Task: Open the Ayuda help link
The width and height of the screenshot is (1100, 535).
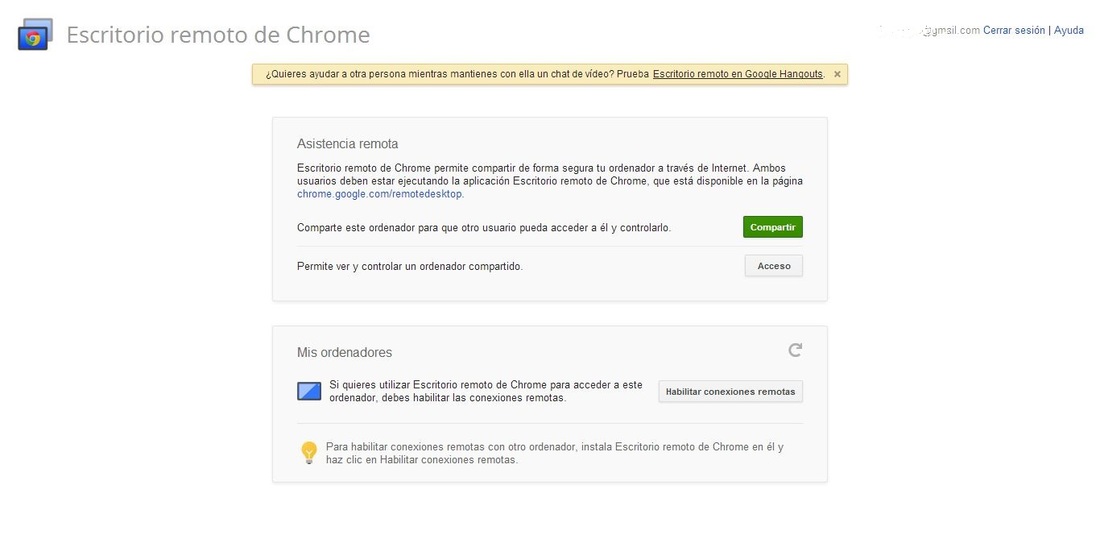Action: point(1068,30)
